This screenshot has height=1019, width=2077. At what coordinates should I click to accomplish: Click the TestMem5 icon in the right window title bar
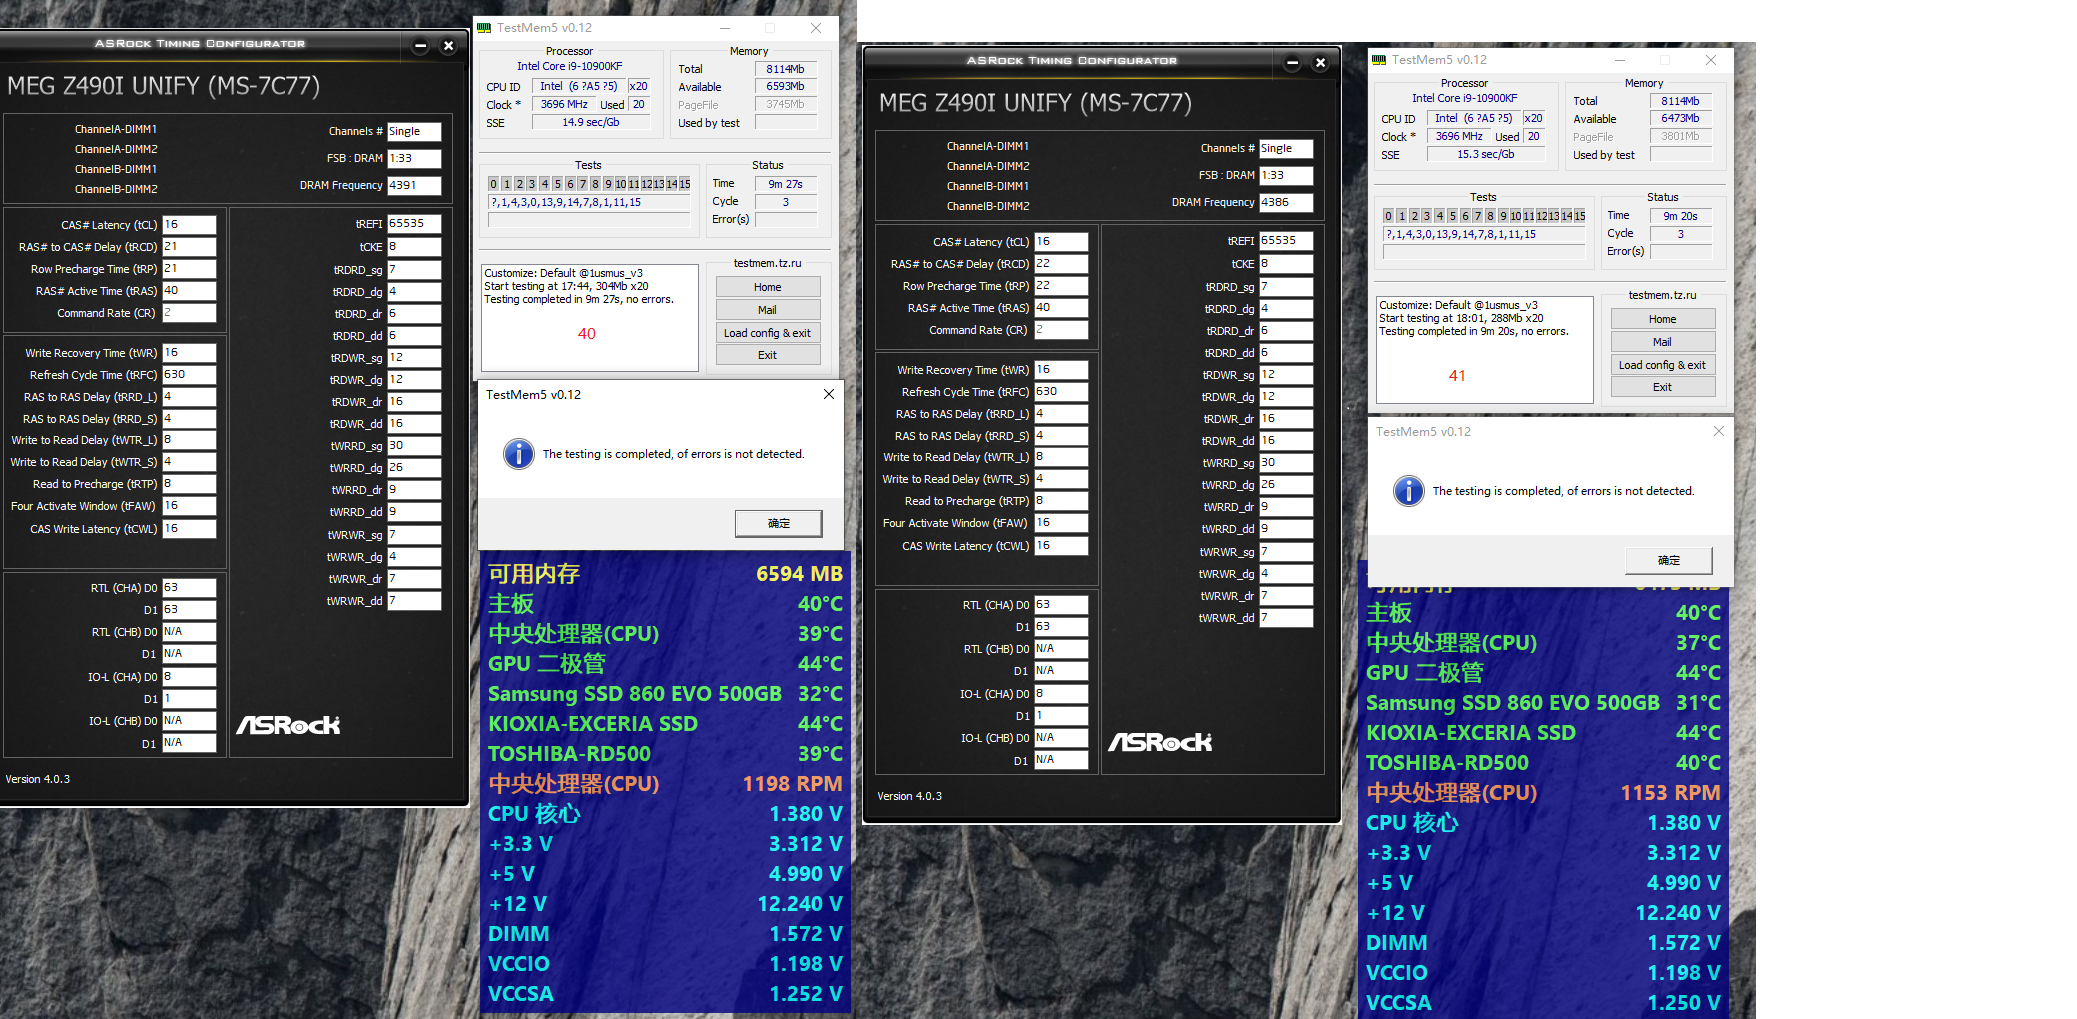coord(1380,60)
